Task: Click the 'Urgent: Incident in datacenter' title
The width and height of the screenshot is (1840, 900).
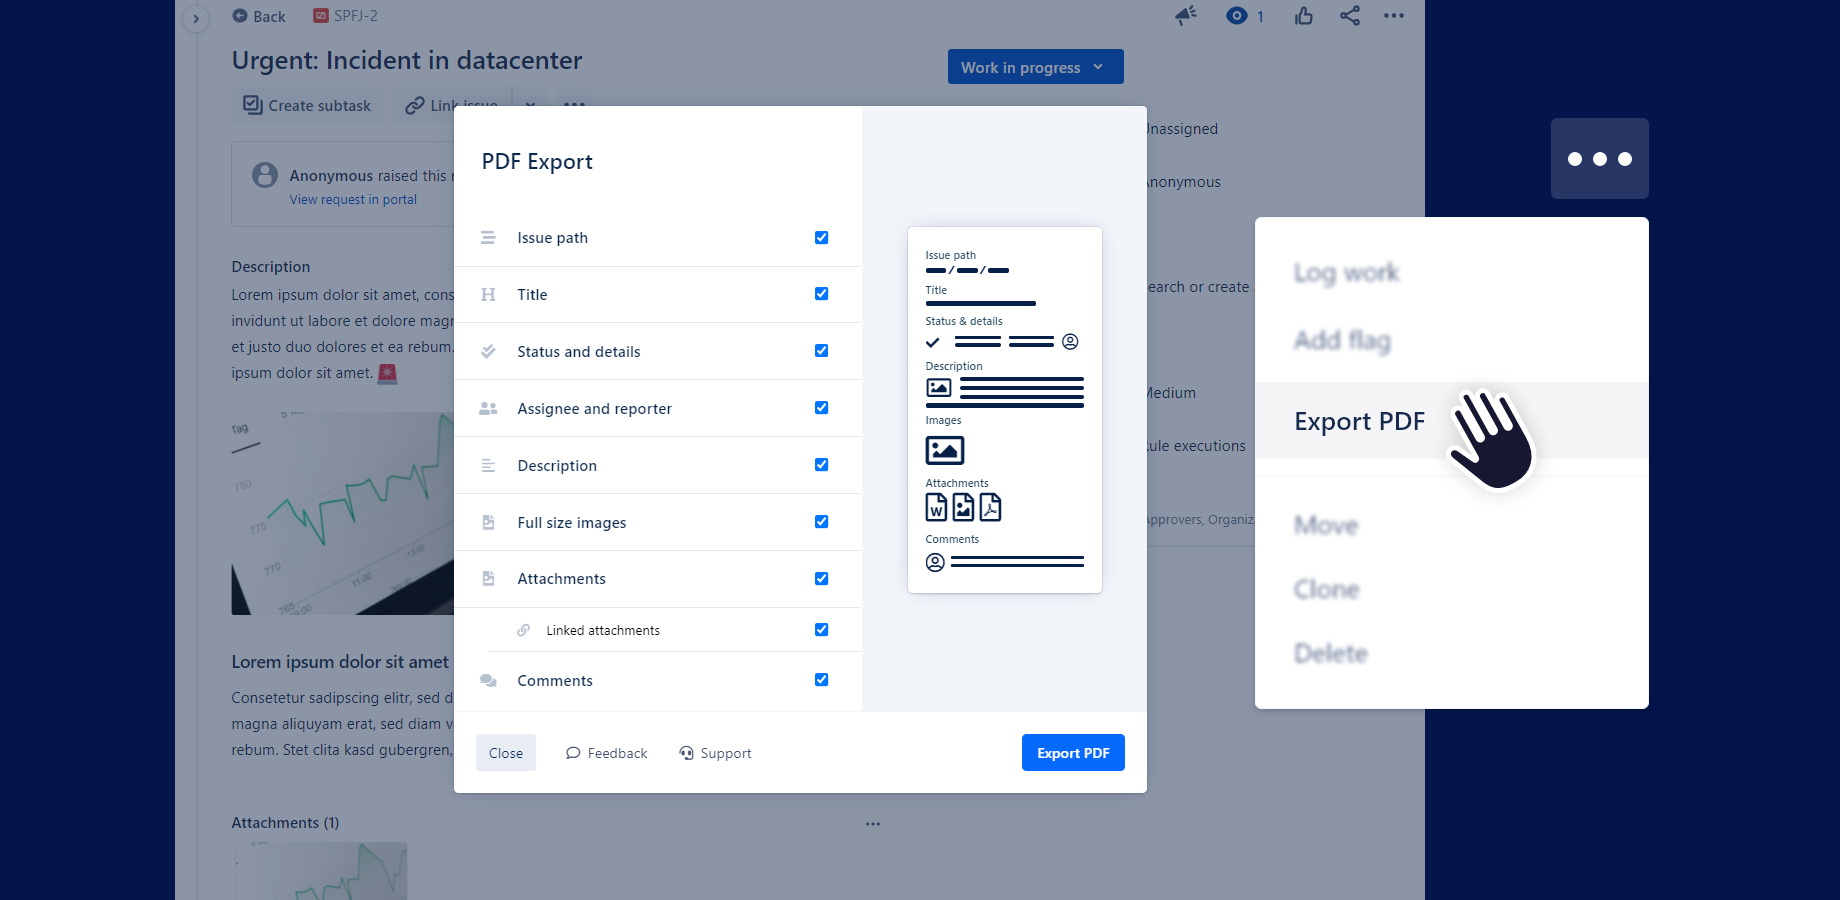Action: tap(407, 60)
